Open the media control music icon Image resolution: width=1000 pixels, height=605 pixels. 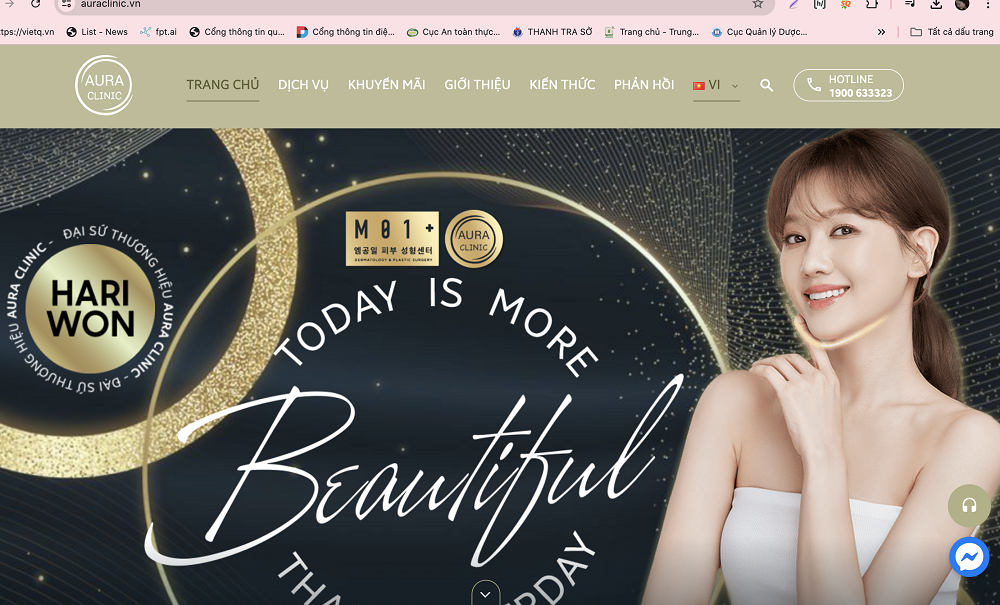(x=910, y=4)
